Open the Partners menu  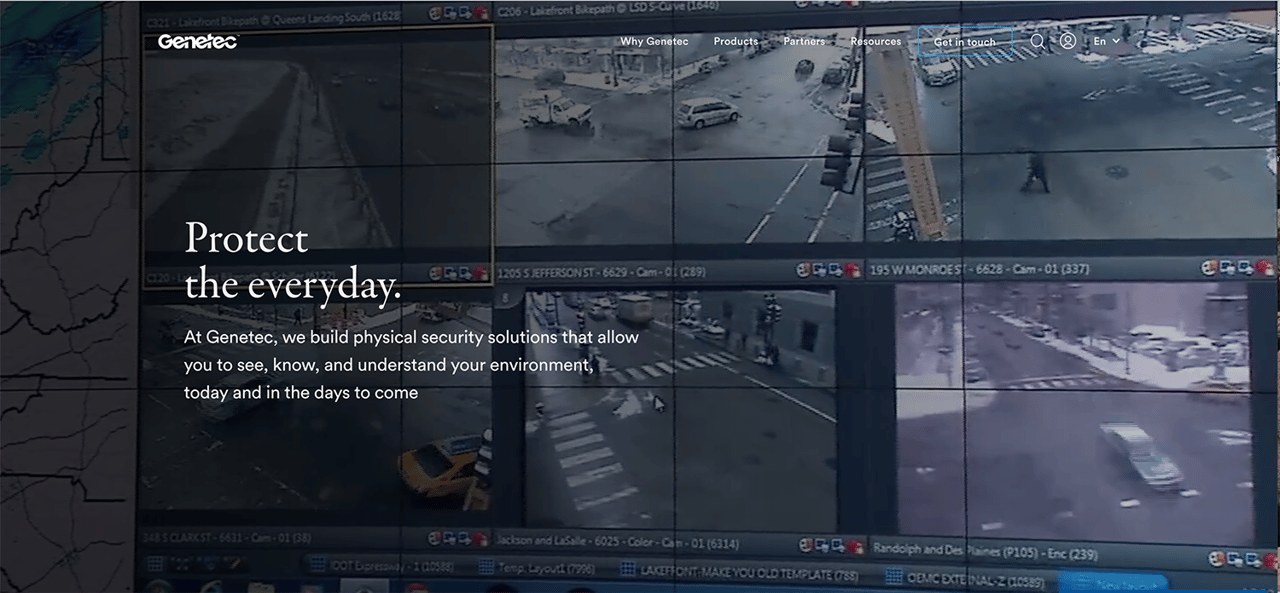804,41
